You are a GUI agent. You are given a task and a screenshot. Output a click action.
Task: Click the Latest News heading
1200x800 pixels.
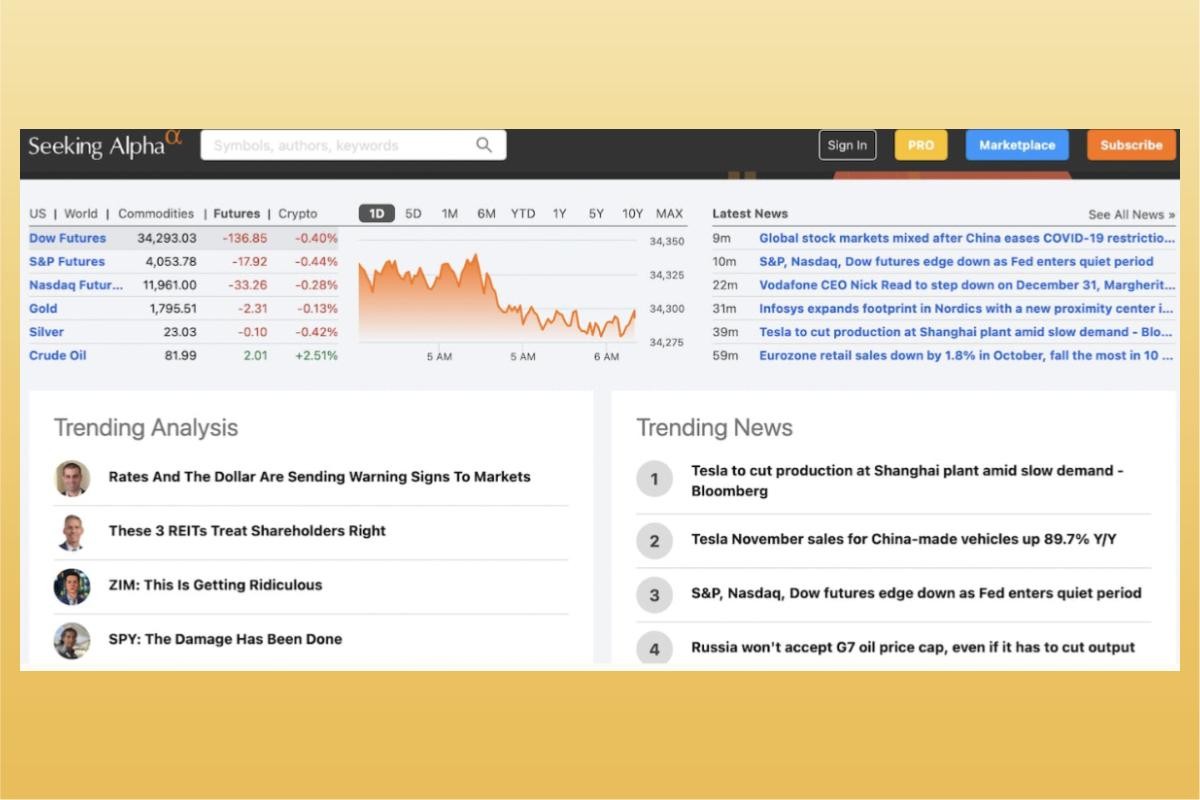point(750,214)
